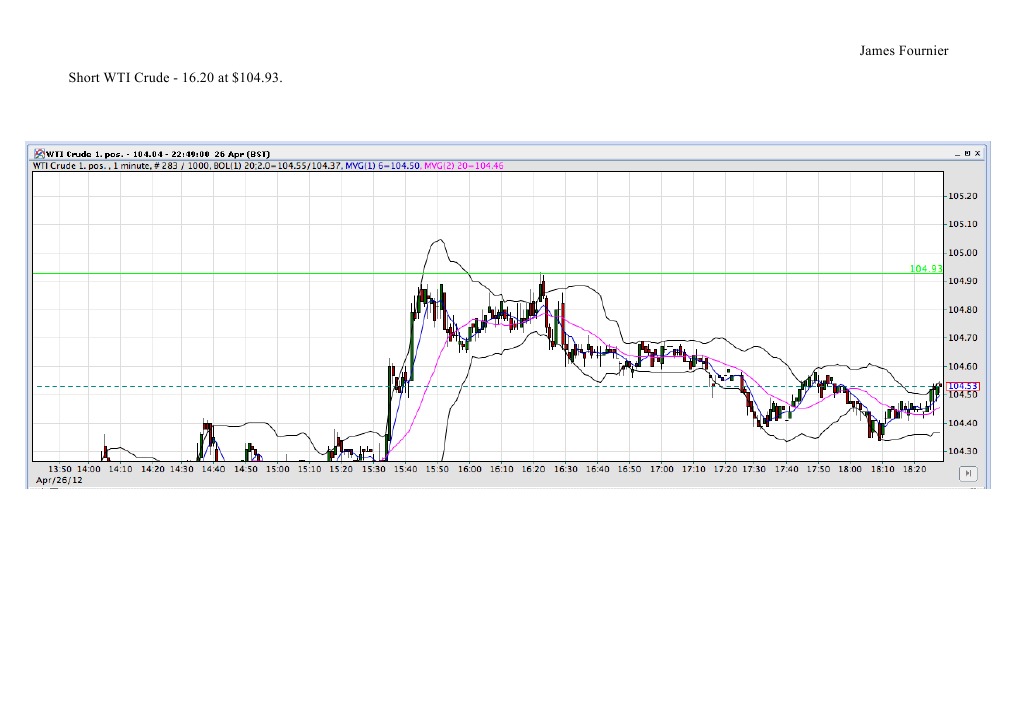The height and width of the screenshot is (719, 1017).
Task: Click the 17:00 time axis label
Action: pyautogui.click(x=662, y=469)
